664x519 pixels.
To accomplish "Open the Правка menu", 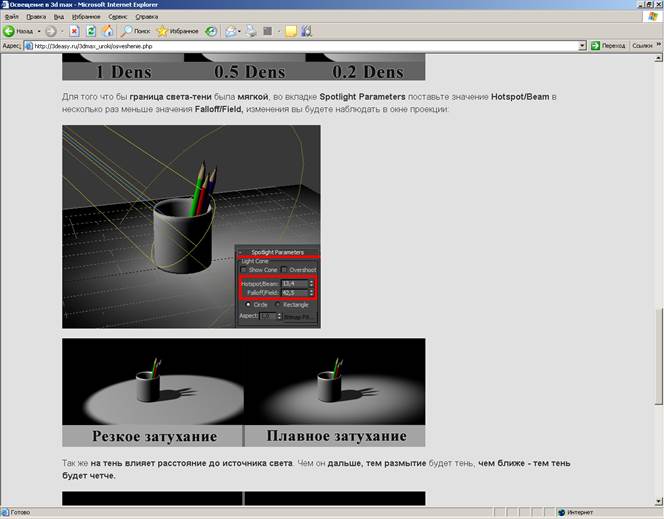I will coord(36,17).
